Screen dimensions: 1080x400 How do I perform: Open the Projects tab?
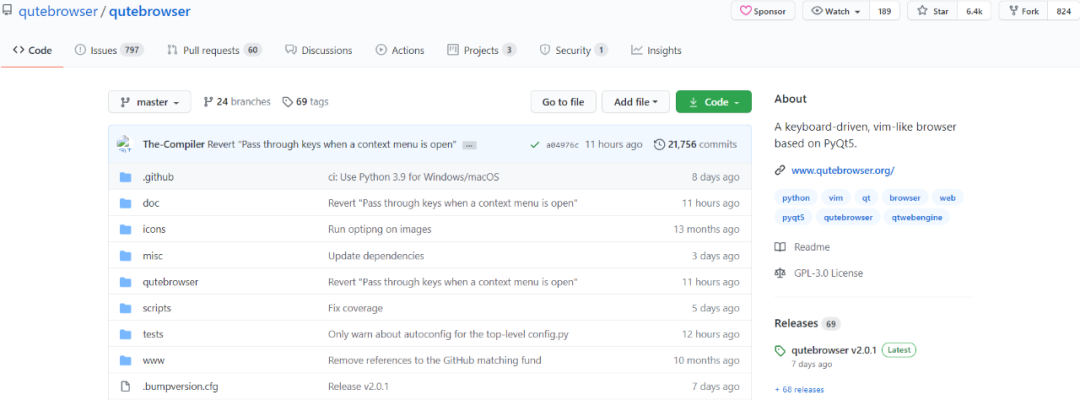(482, 50)
